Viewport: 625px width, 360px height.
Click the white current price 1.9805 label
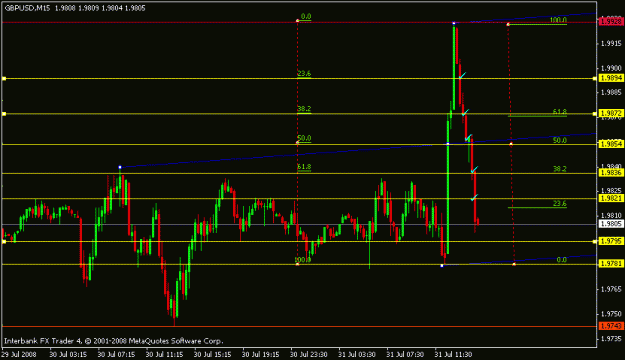pyautogui.click(x=611, y=224)
